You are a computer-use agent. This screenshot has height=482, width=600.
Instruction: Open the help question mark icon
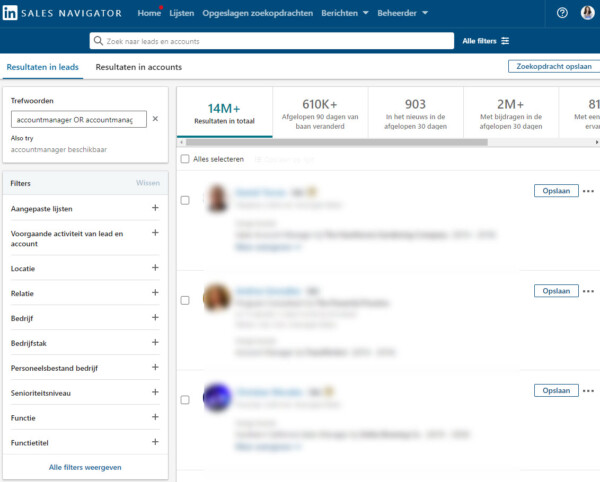tap(561, 13)
